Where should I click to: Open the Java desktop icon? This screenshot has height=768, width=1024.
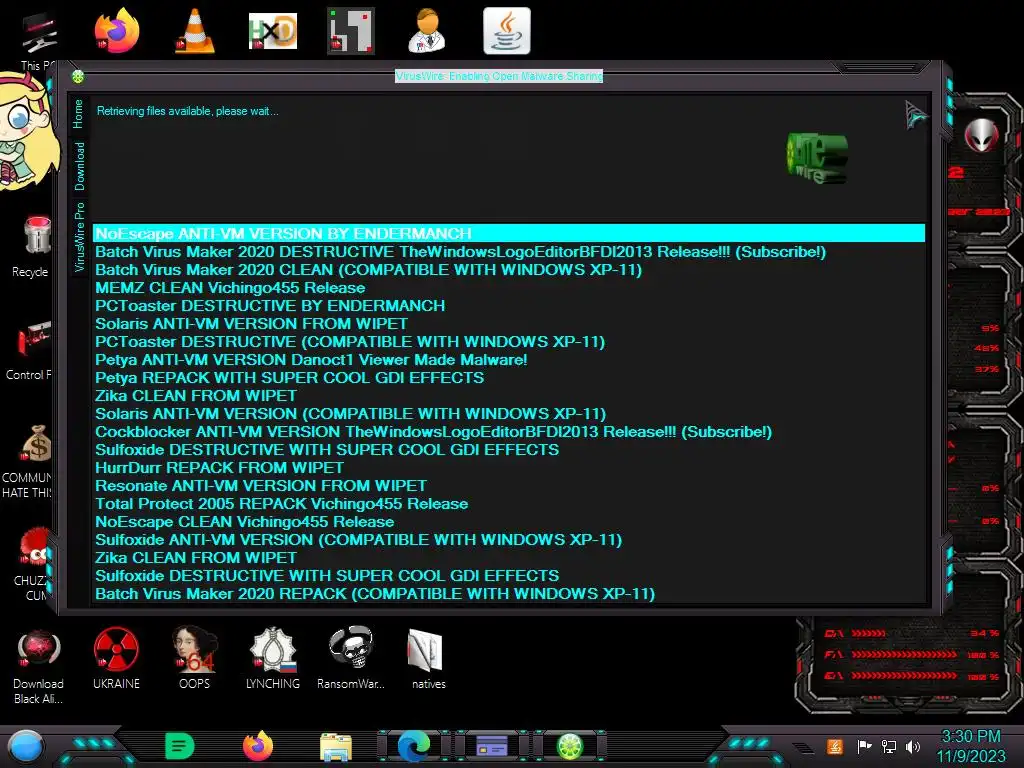click(x=507, y=31)
